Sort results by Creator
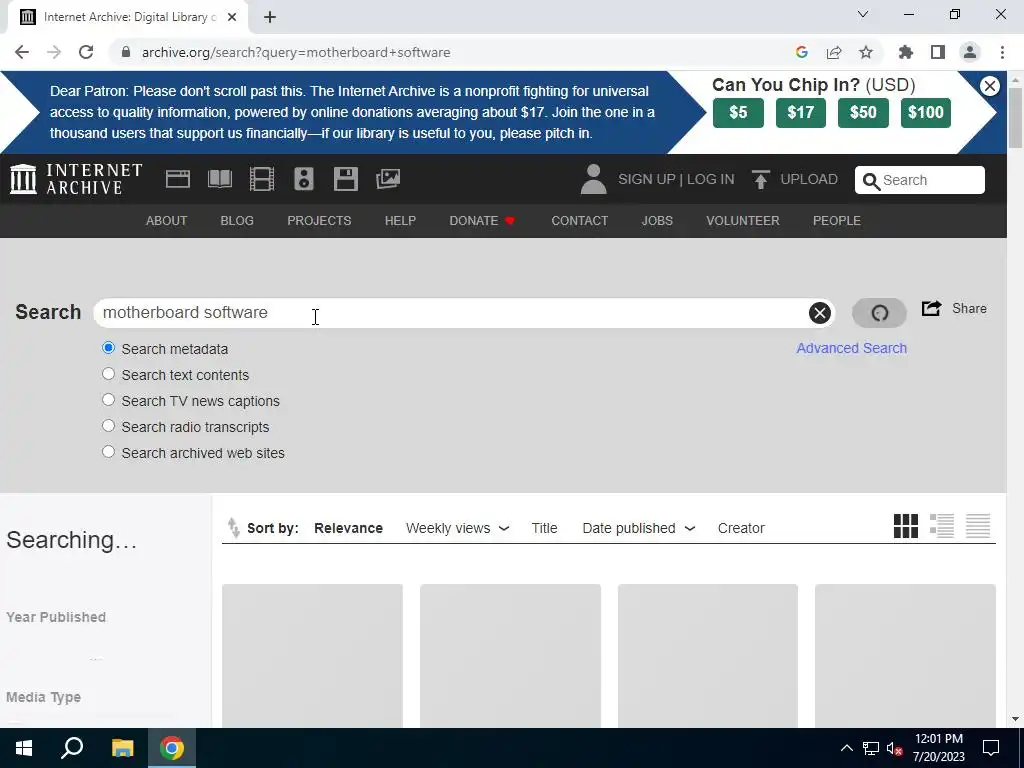 741,528
